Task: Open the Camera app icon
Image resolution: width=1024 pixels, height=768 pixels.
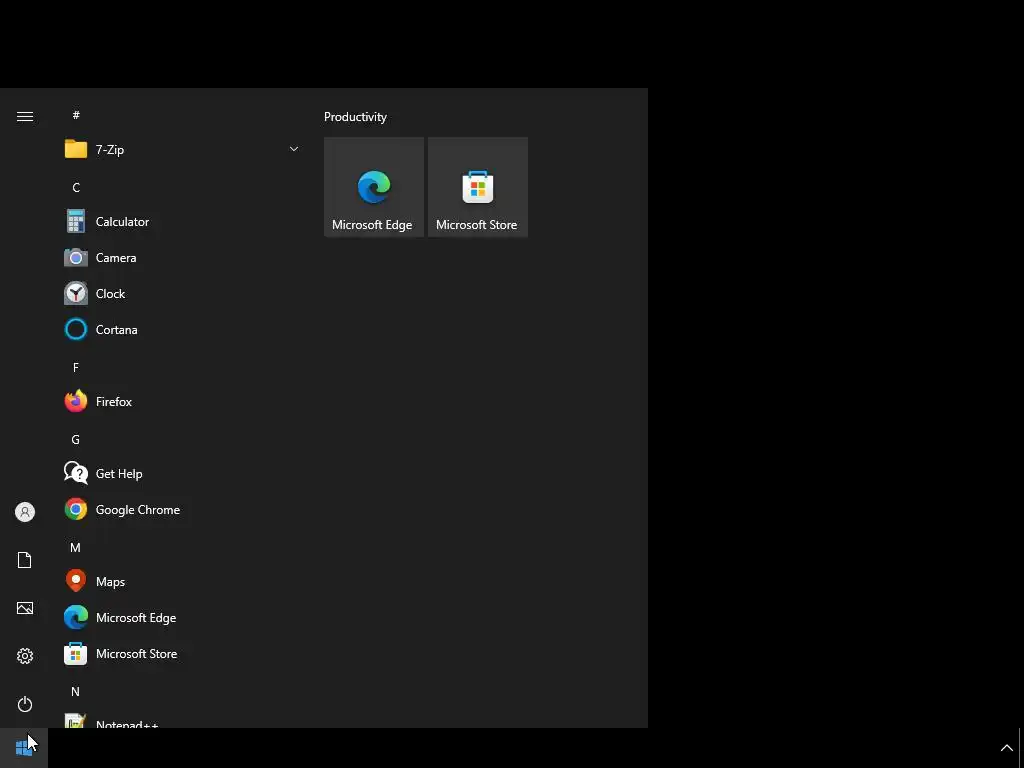Action: (76, 257)
